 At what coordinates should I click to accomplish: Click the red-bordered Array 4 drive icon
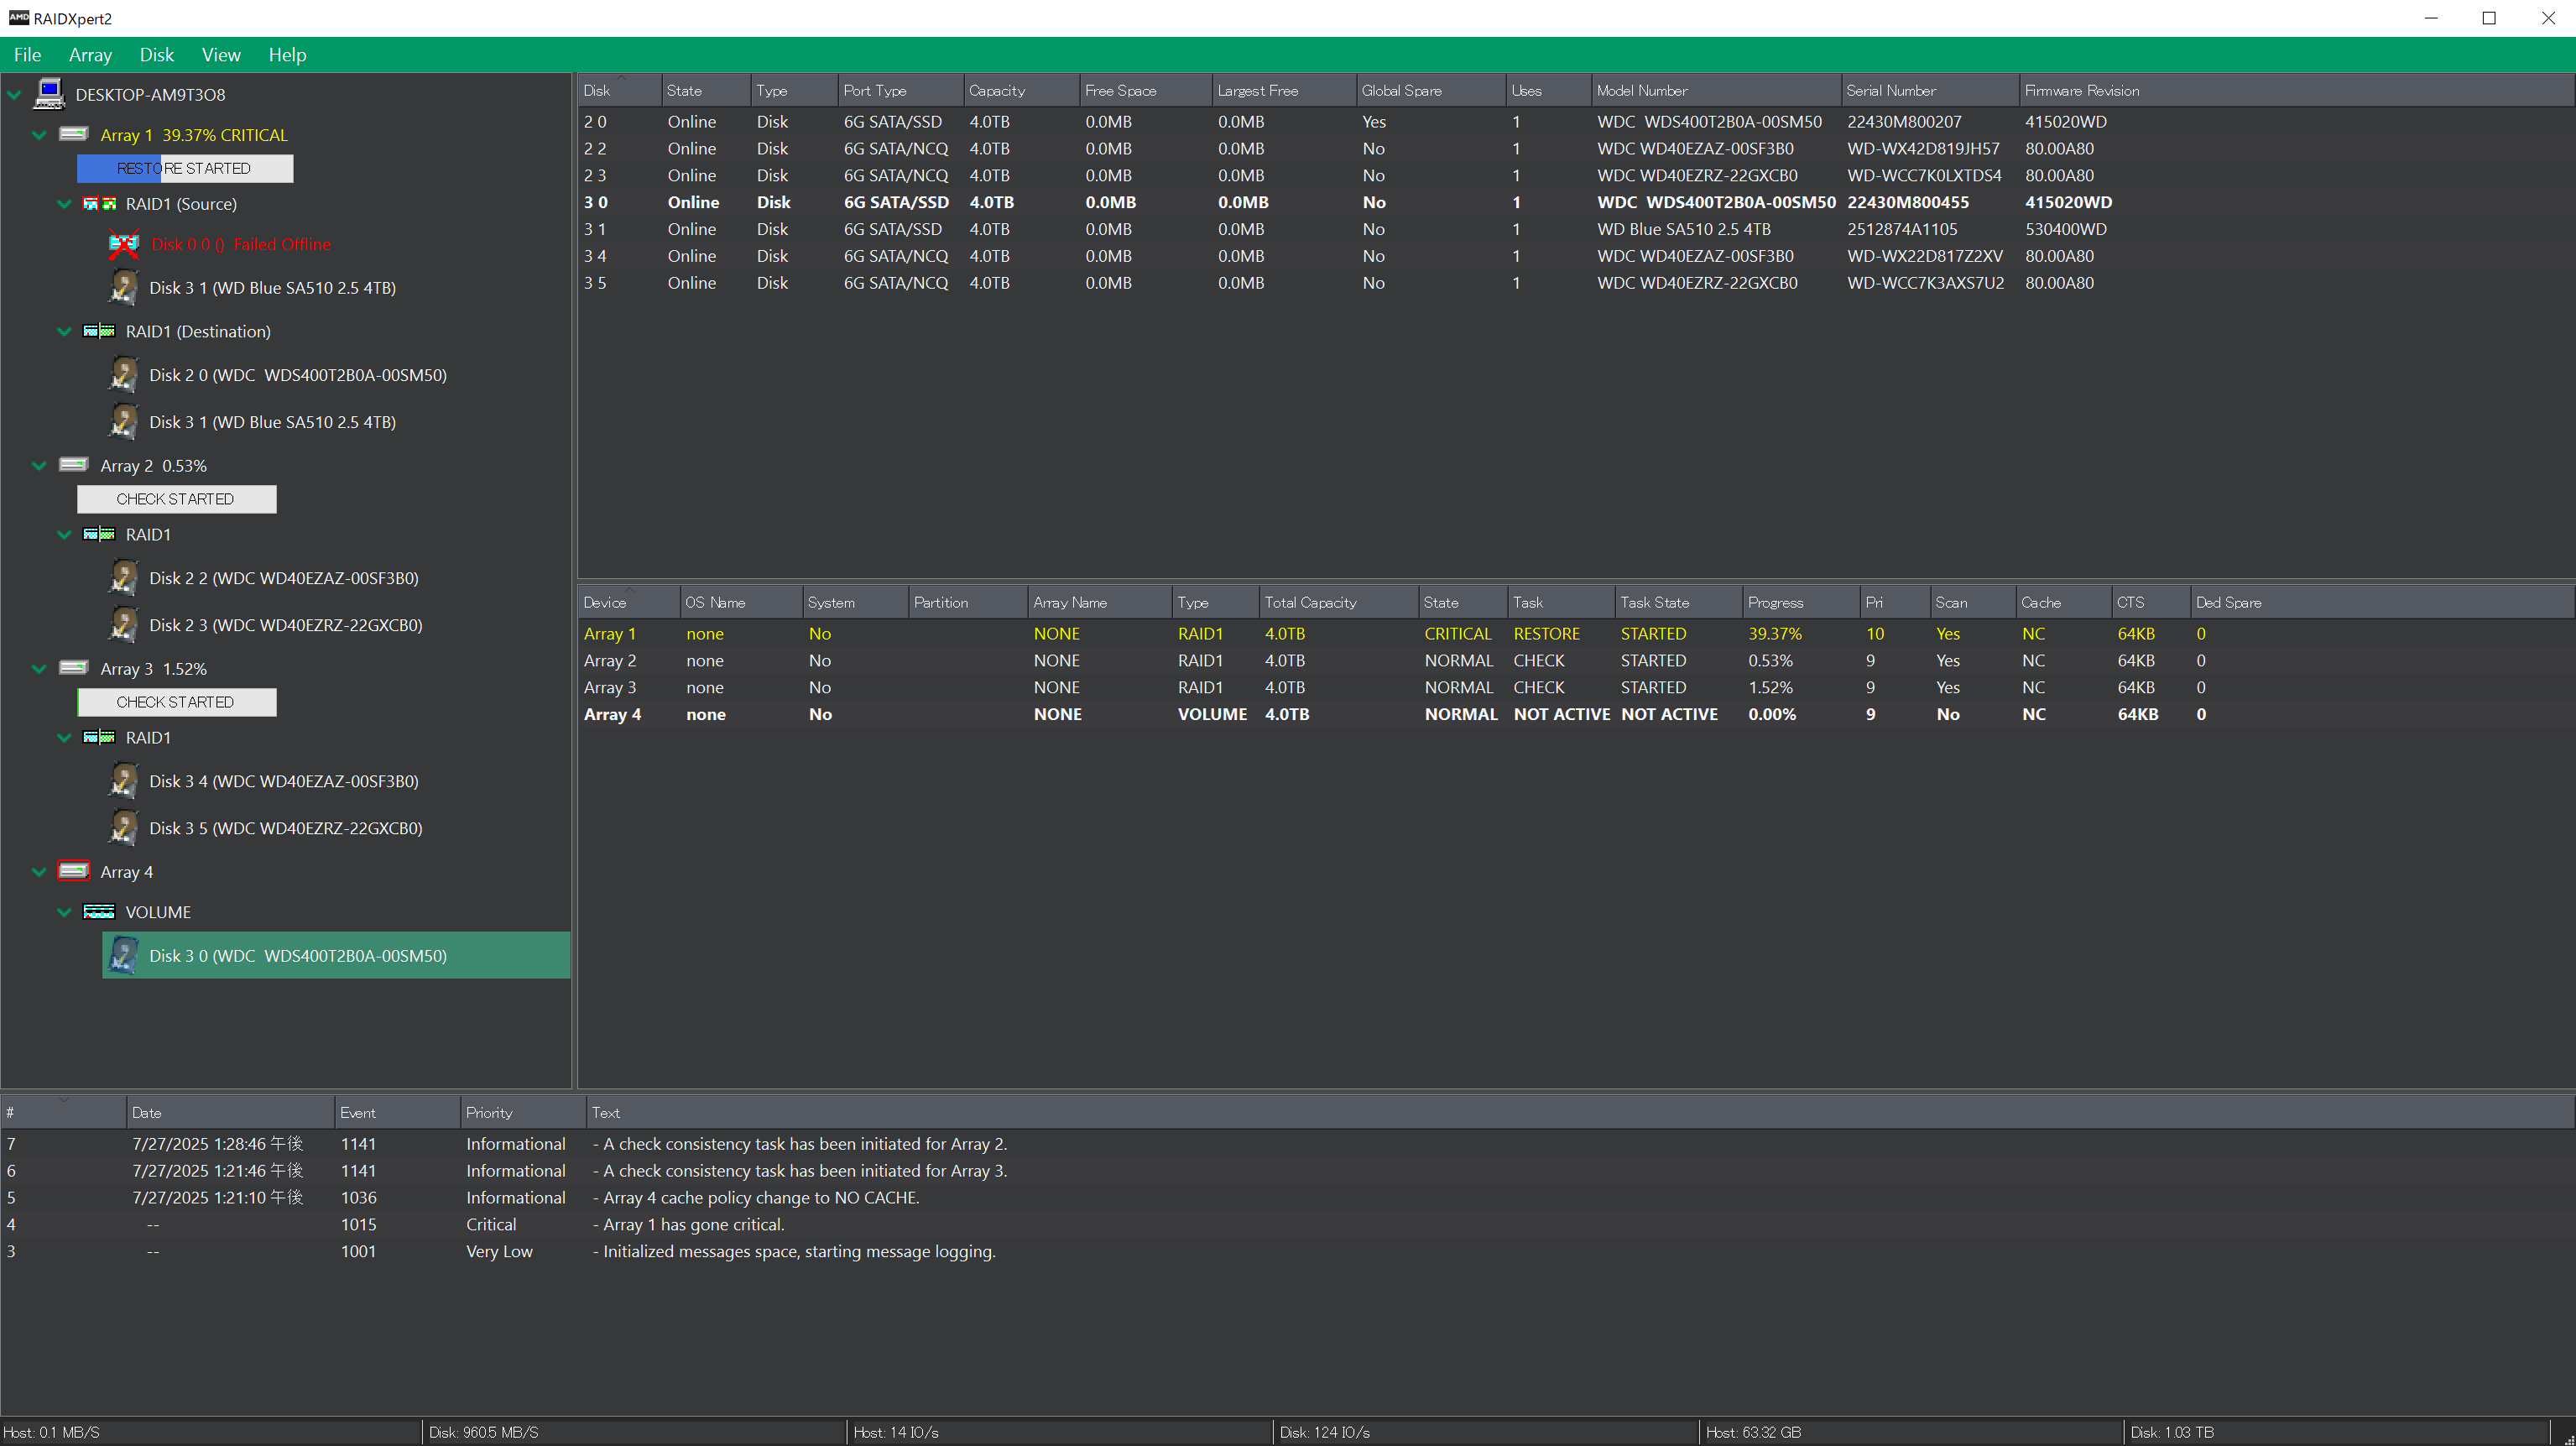tap(73, 871)
